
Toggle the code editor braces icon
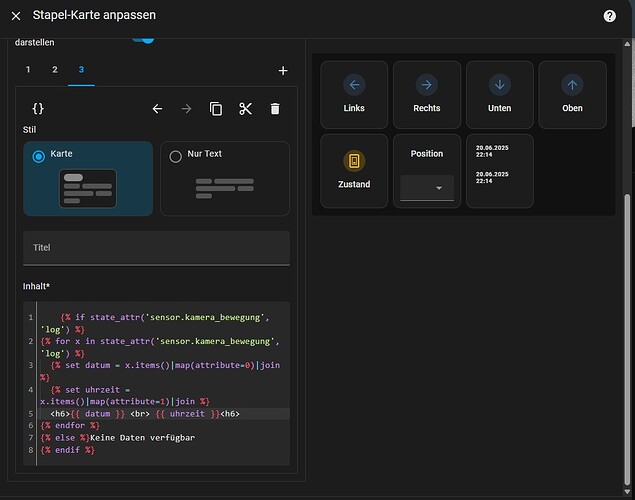38,108
